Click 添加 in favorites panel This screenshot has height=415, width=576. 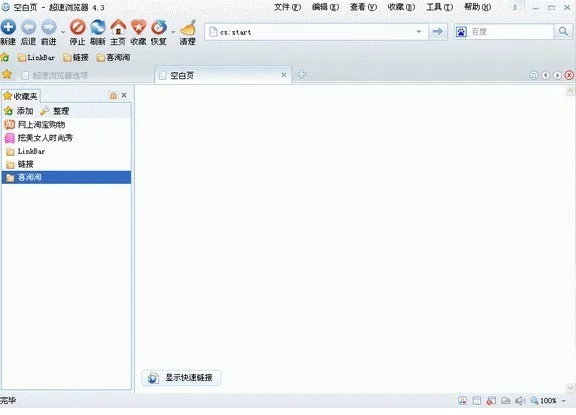click(19, 111)
